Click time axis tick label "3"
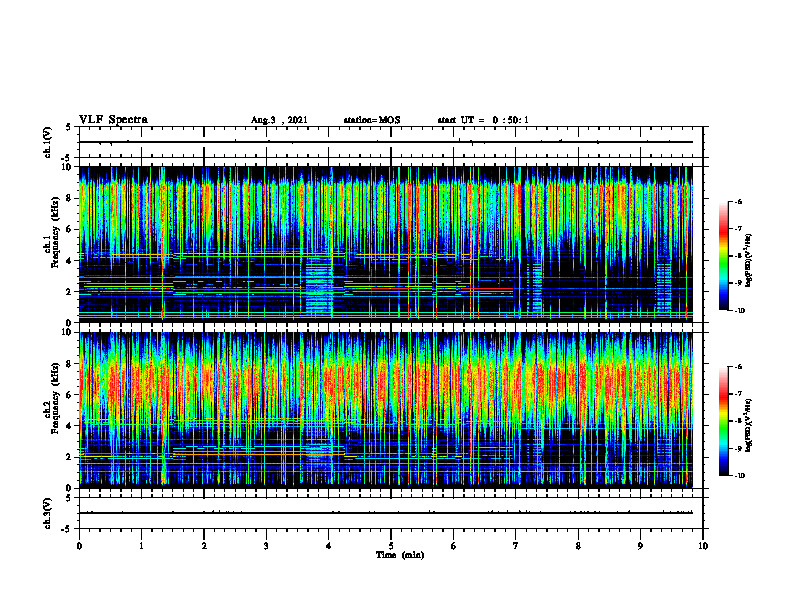 (x=266, y=546)
